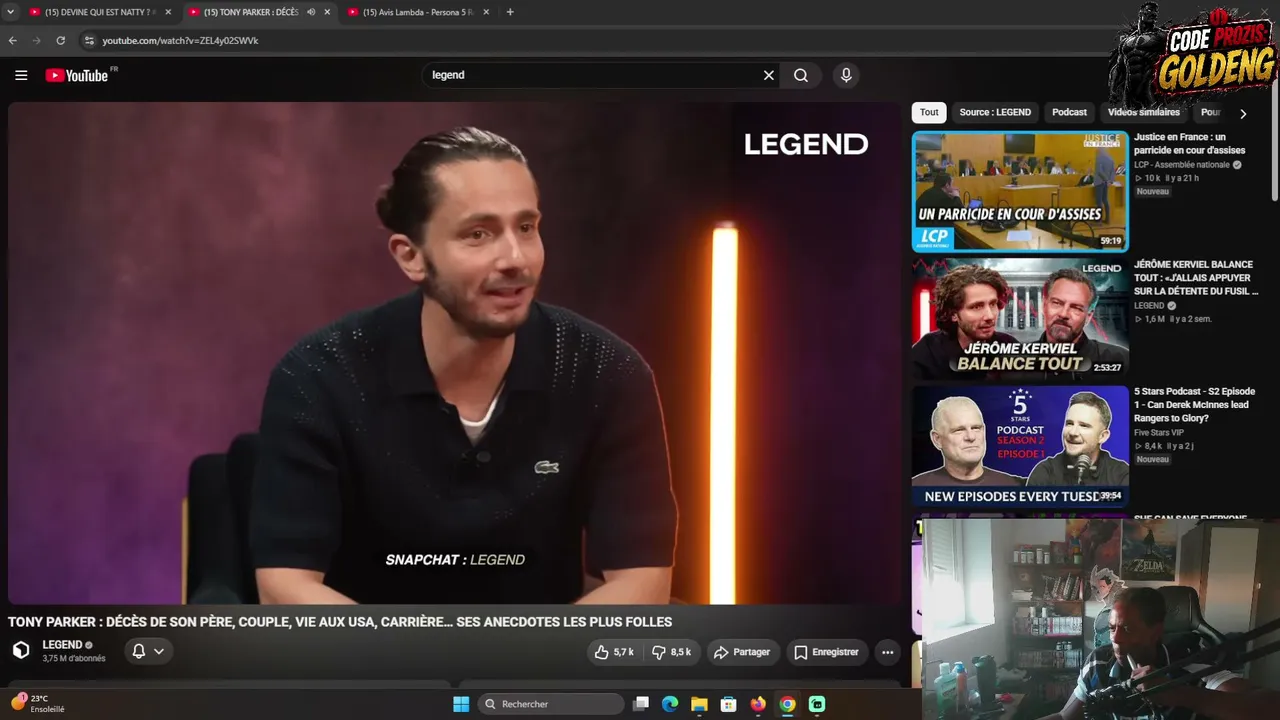Screen dimensions: 1280x720
Task: Open File Explorer from the taskbar
Action: click(699, 704)
